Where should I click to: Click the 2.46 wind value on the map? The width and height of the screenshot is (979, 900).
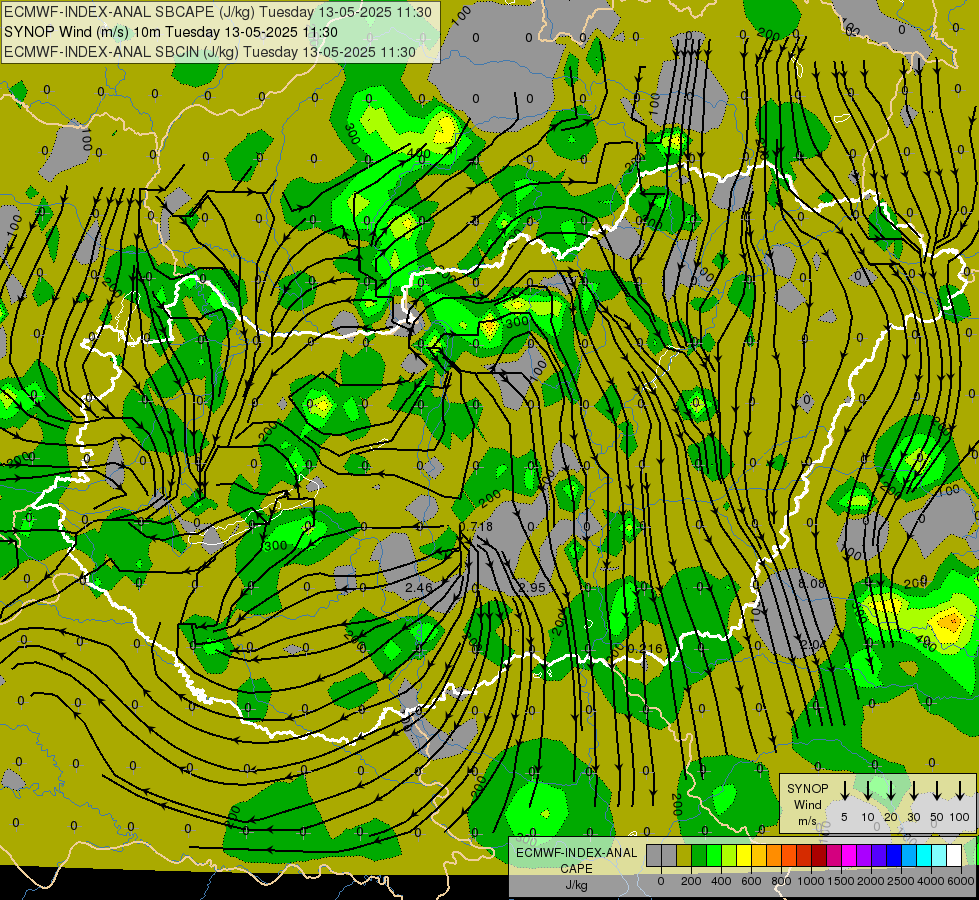point(418,587)
